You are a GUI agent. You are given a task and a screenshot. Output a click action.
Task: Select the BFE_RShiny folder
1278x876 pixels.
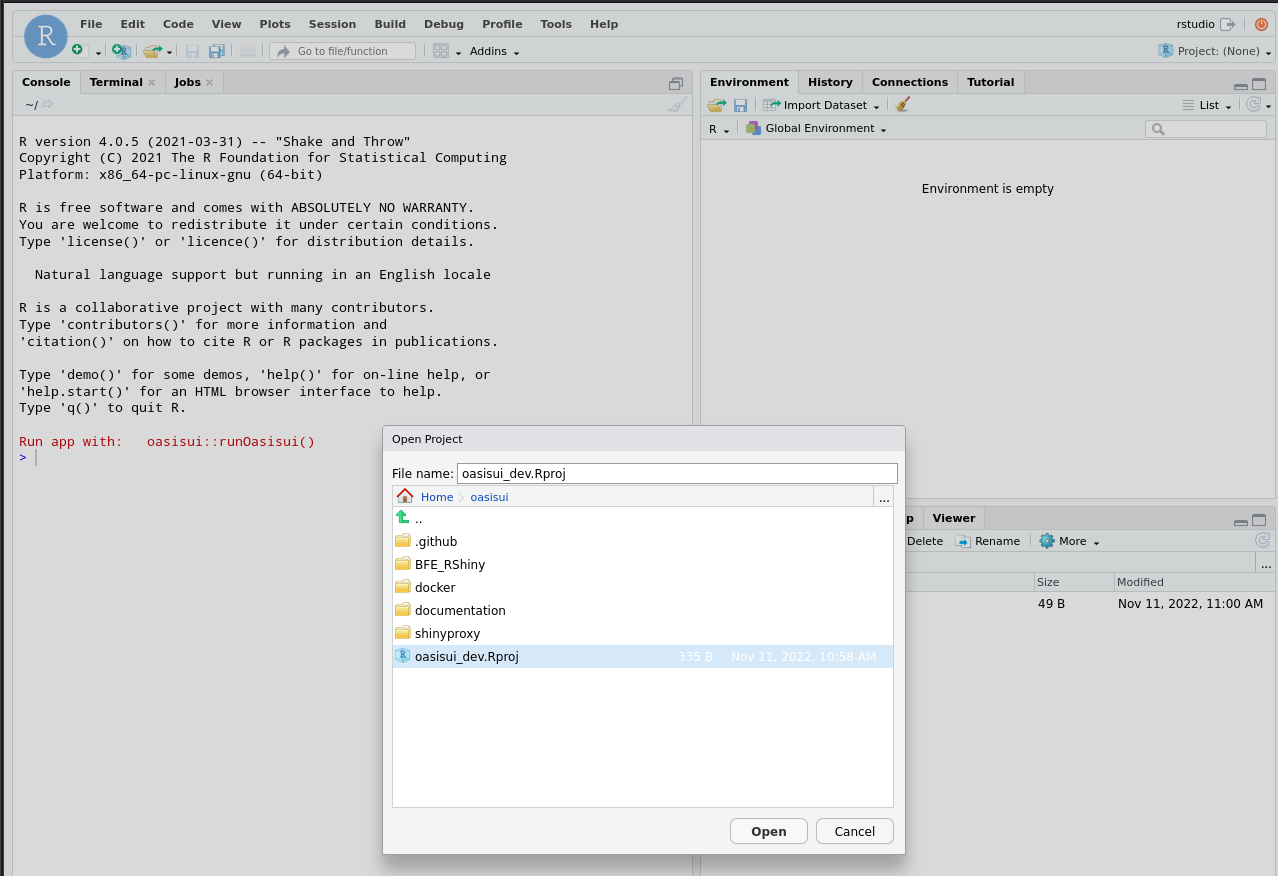pos(643,564)
